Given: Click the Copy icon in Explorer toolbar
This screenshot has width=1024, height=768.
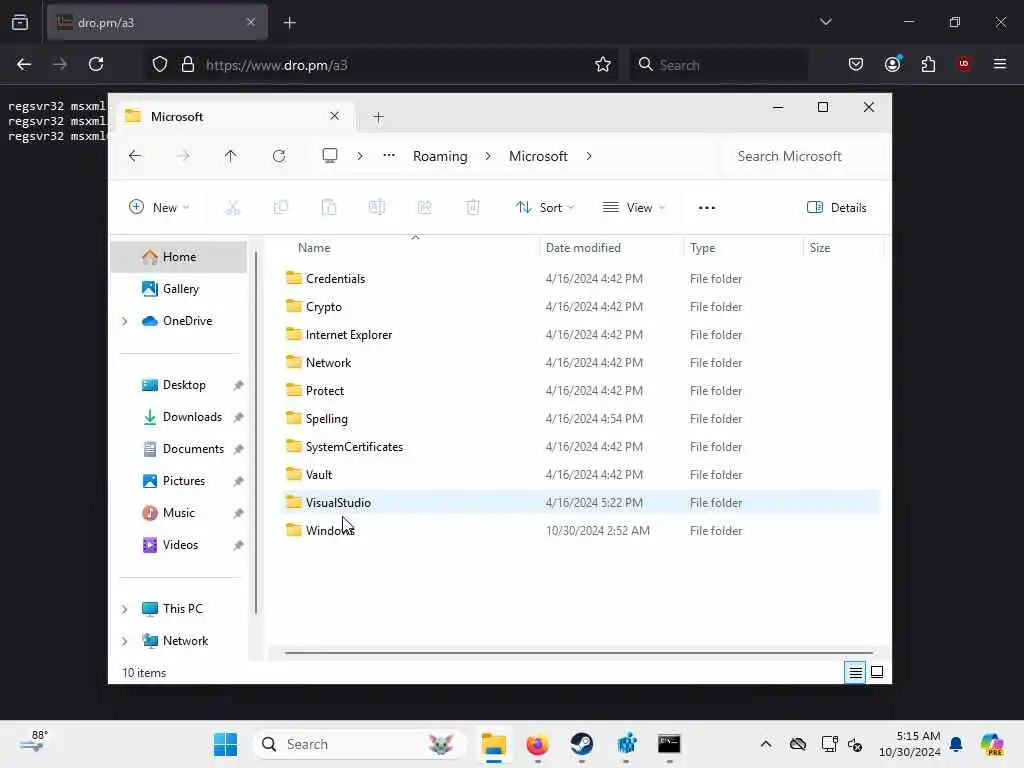Looking at the screenshot, I should pyautogui.click(x=281, y=208).
